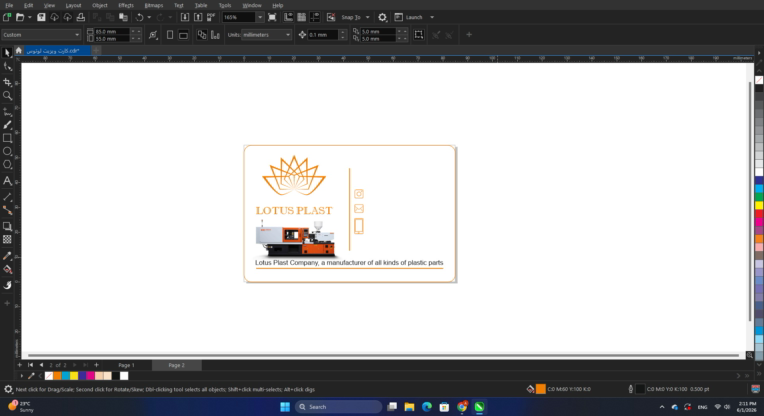The image size is (764, 416).
Task: Select the Color Eyedropper tool in toolbox
Action: (x=7, y=256)
